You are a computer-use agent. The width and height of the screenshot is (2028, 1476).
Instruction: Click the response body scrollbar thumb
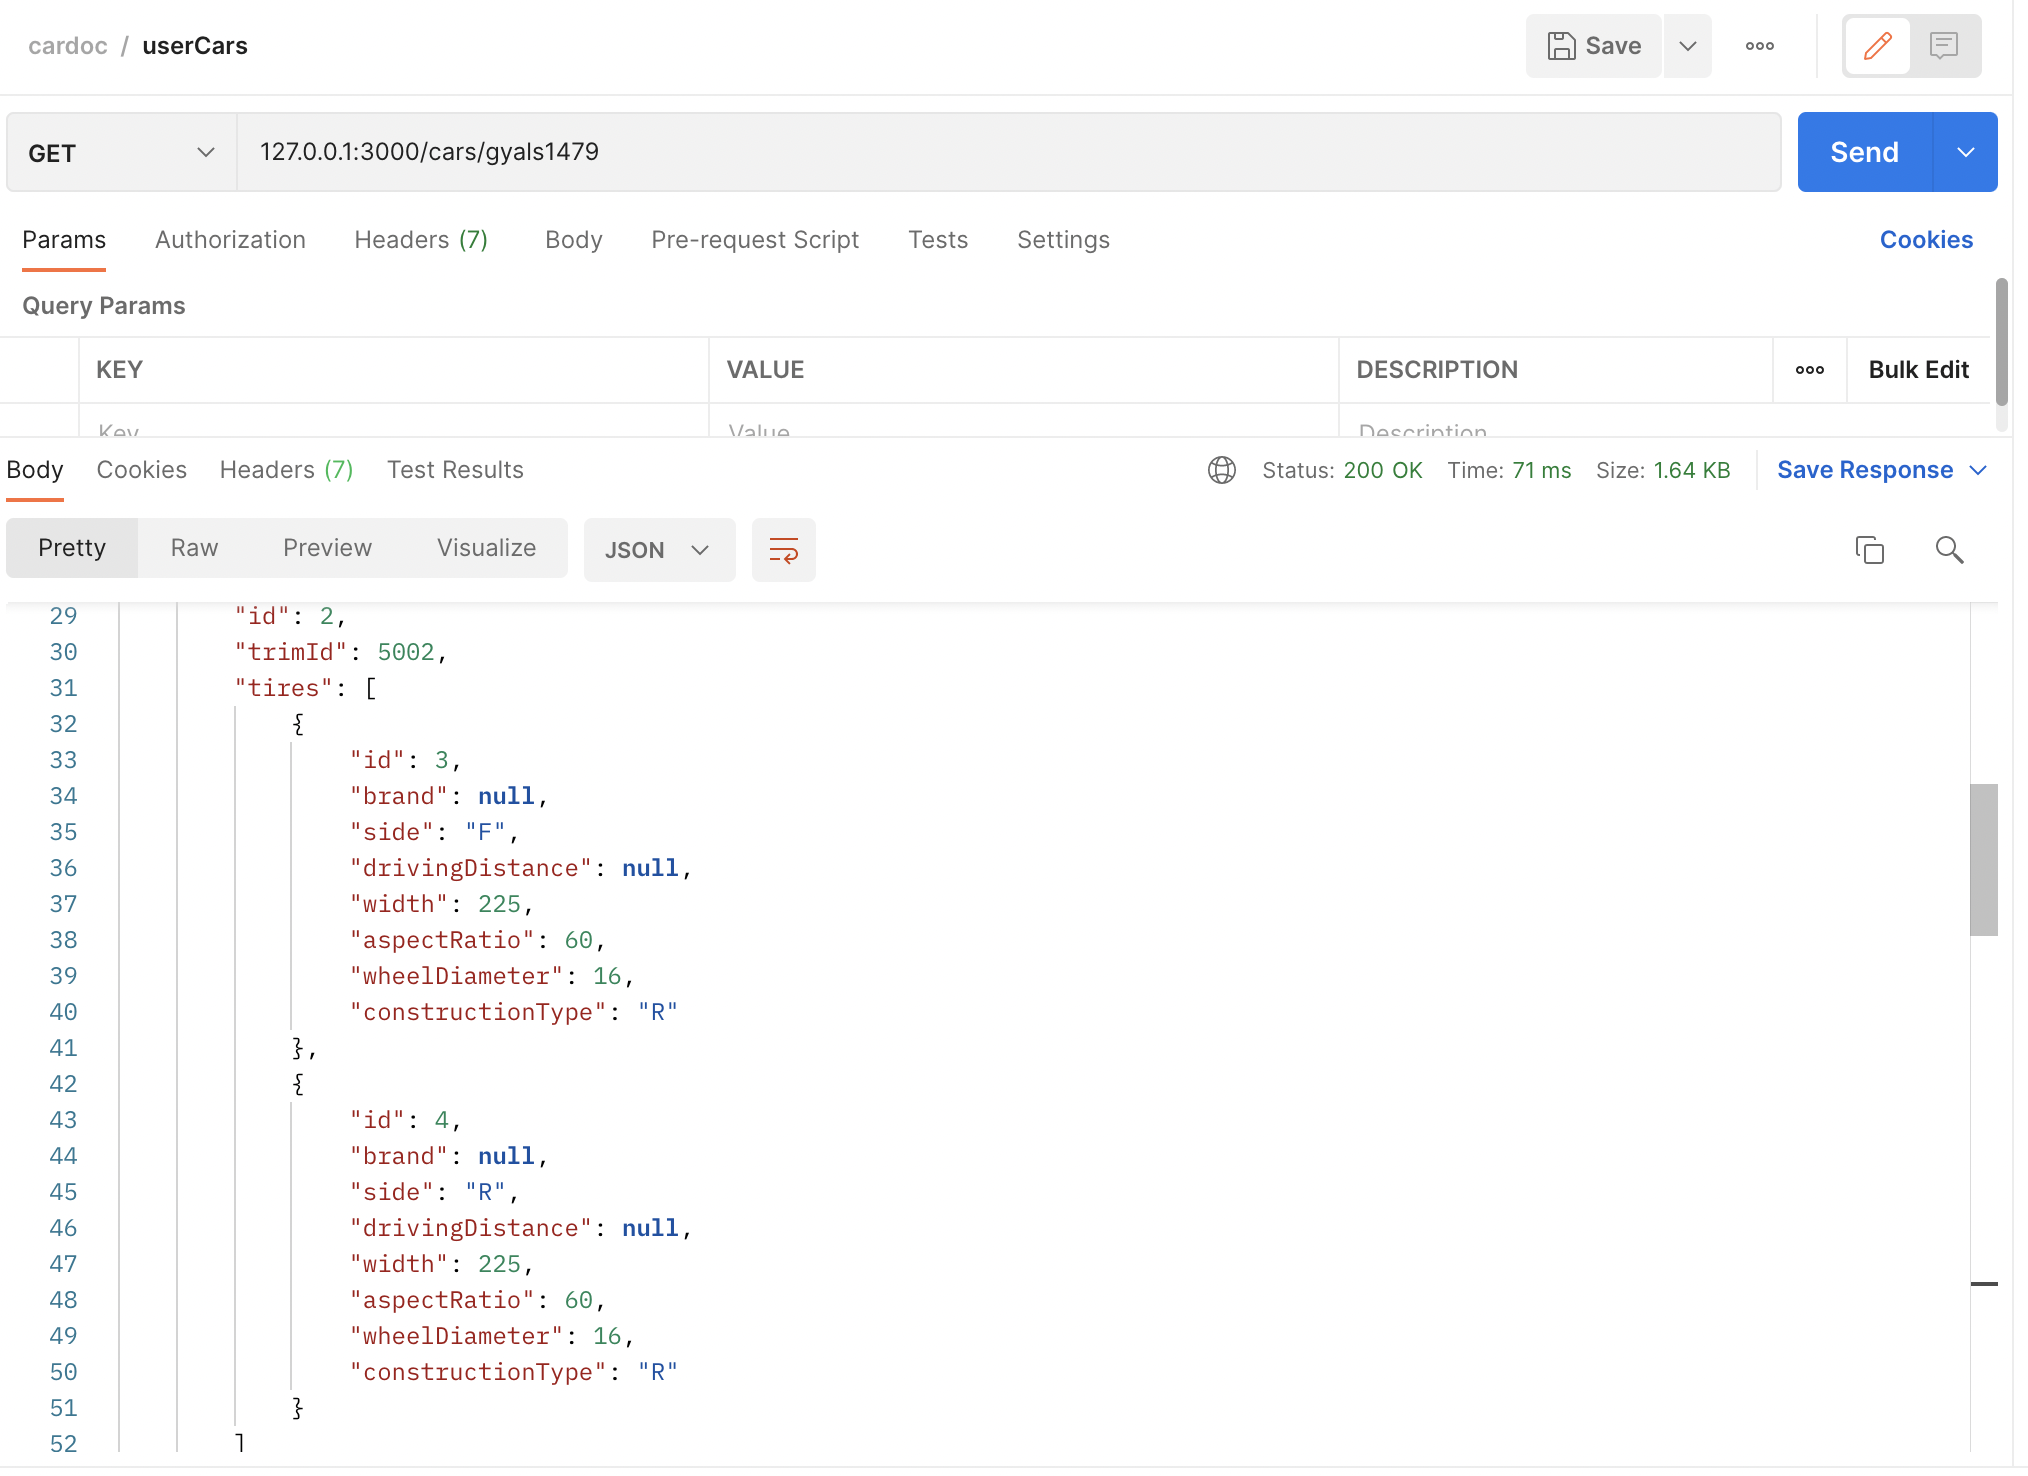coord(1984,860)
